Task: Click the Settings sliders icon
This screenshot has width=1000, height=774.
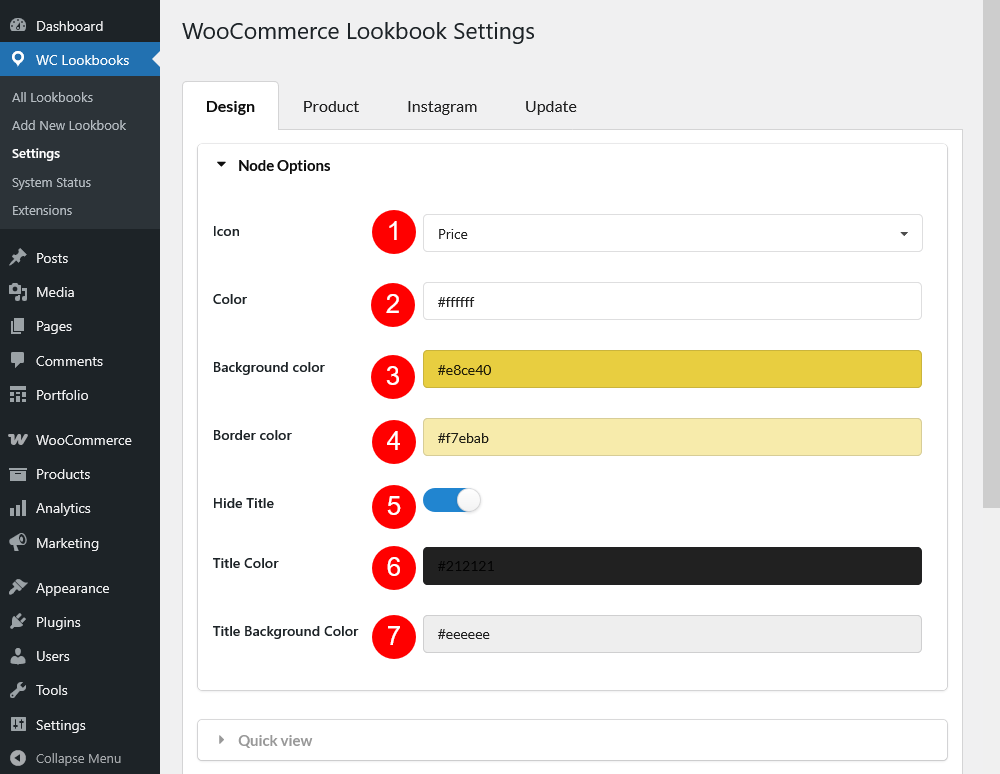Action: click(18, 724)
